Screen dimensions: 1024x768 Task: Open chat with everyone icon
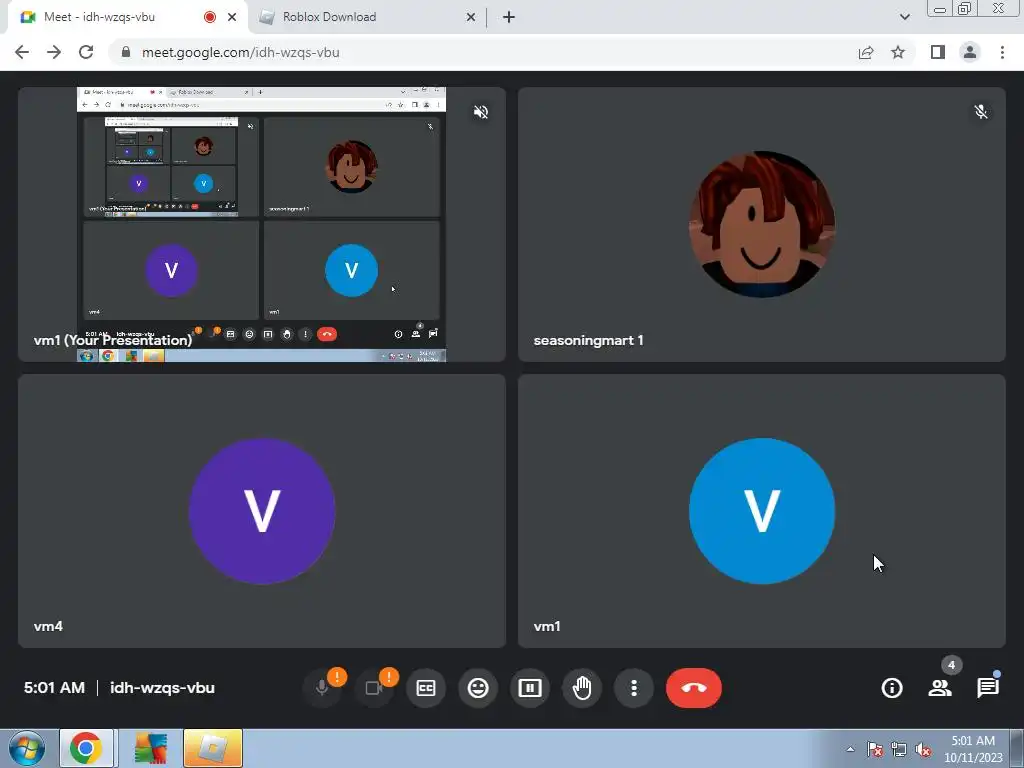[988, 688]
